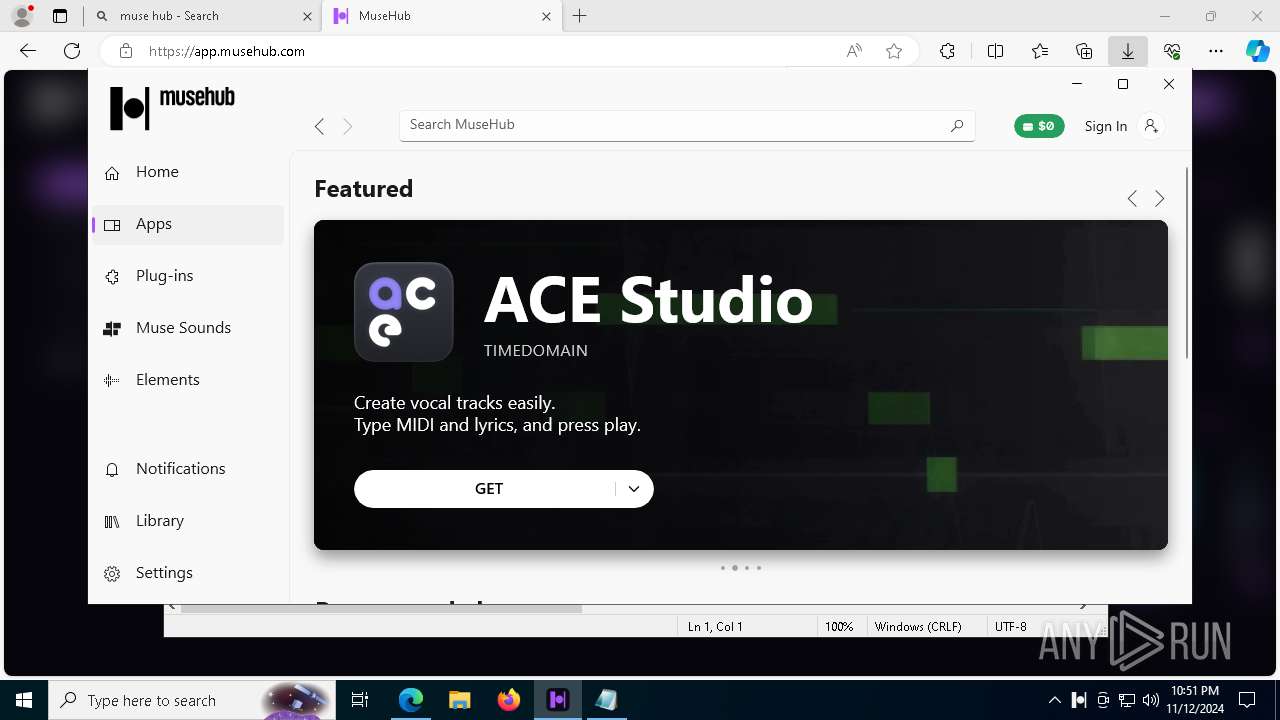Click the magnifier icon in MuseHub search
This screenshot has width=1280, height=720.
957,125
